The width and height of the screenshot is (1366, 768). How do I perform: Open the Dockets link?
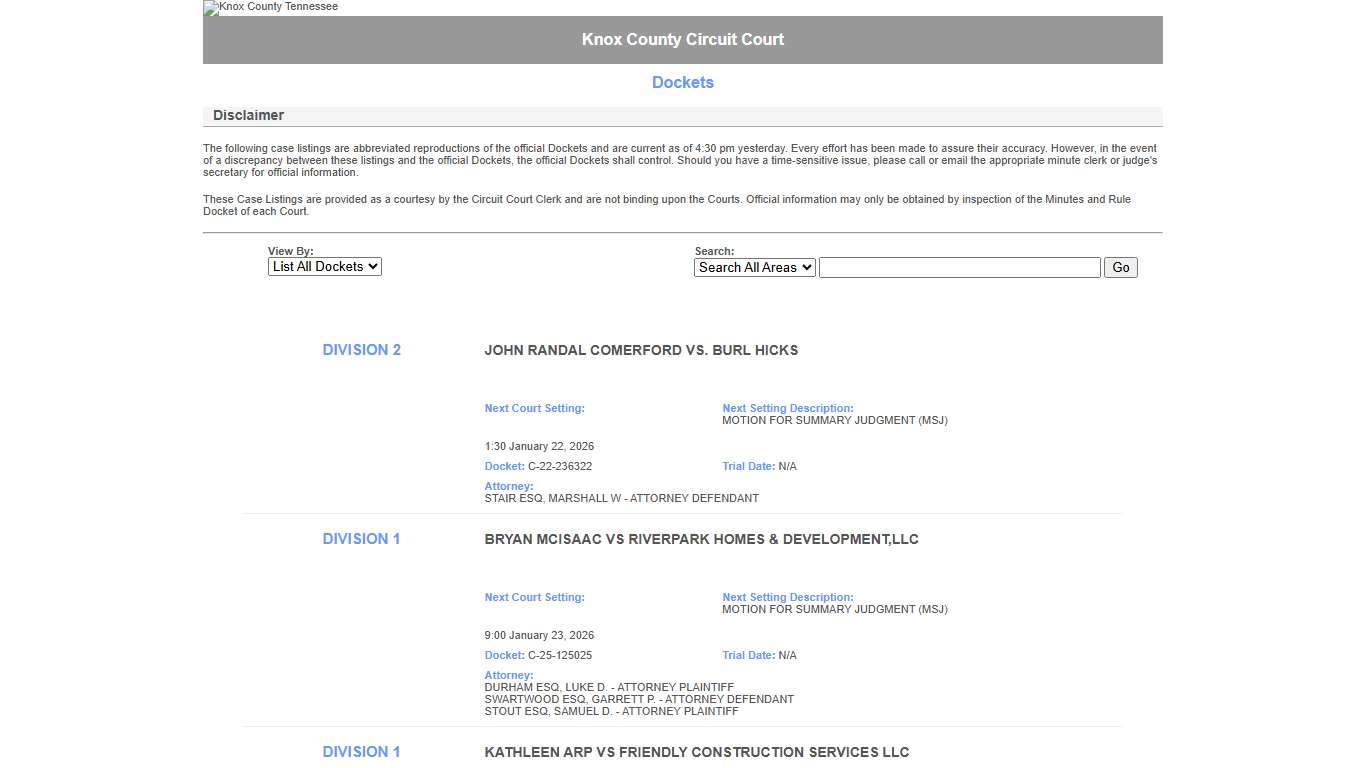click(683, 82)
